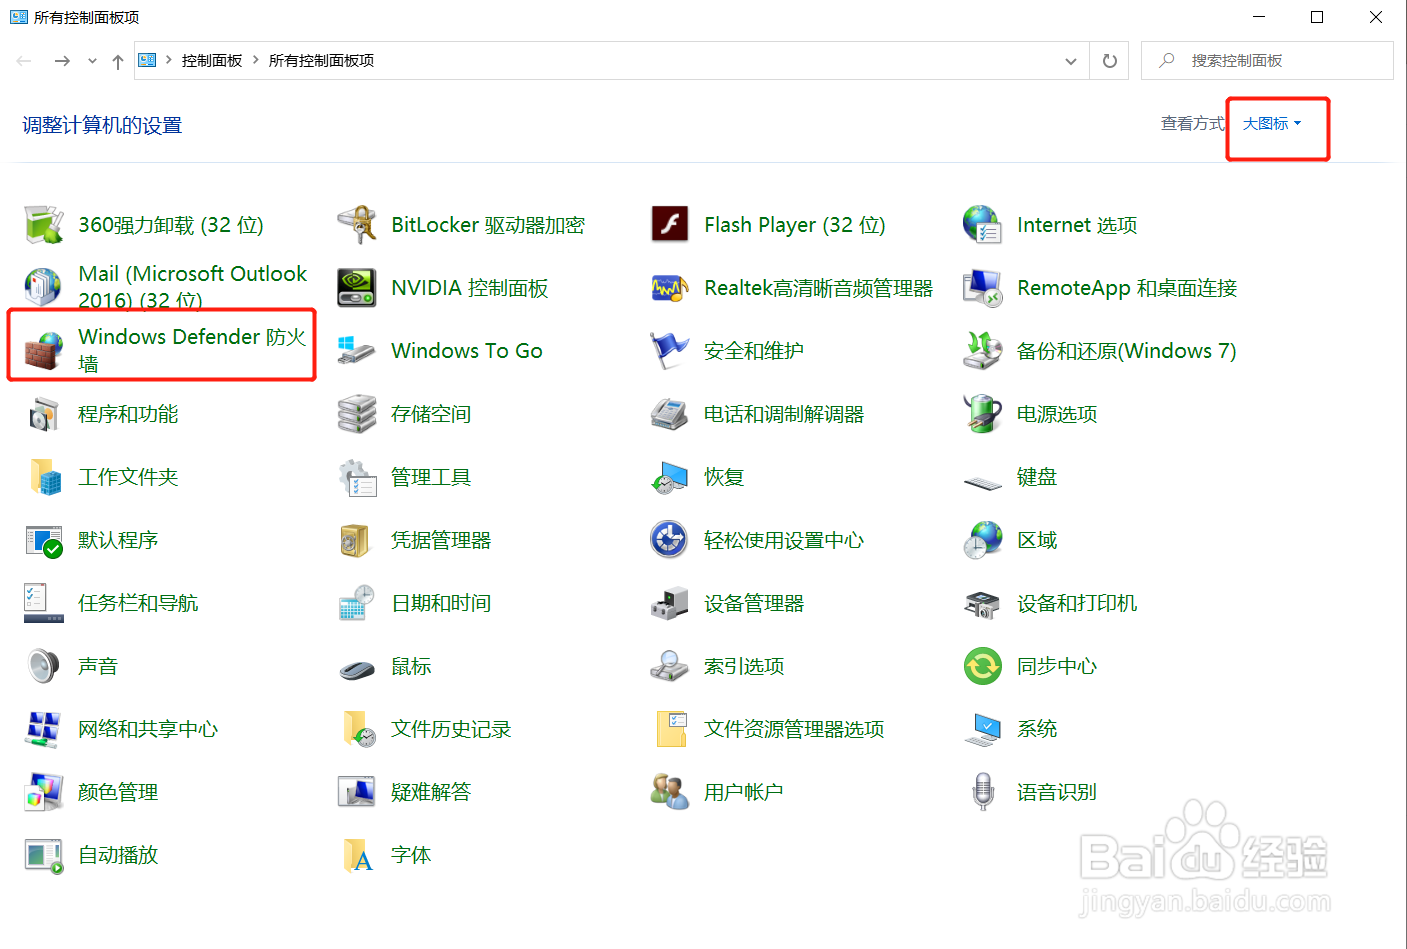Open the Realtek audio manager icon
1407x949 pixels.
(x=669, y=288)
